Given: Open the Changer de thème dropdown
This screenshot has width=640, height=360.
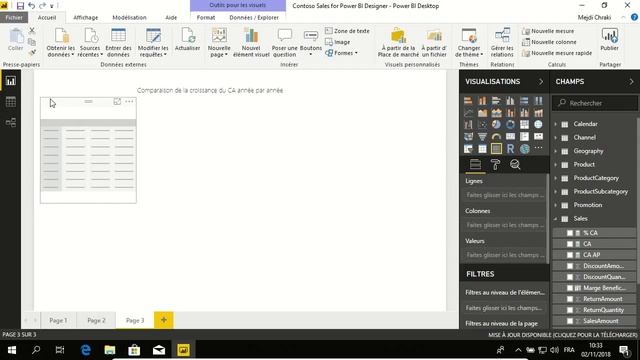Looking at the screenshot, I should pyautogui.click(x=469, y=43).
